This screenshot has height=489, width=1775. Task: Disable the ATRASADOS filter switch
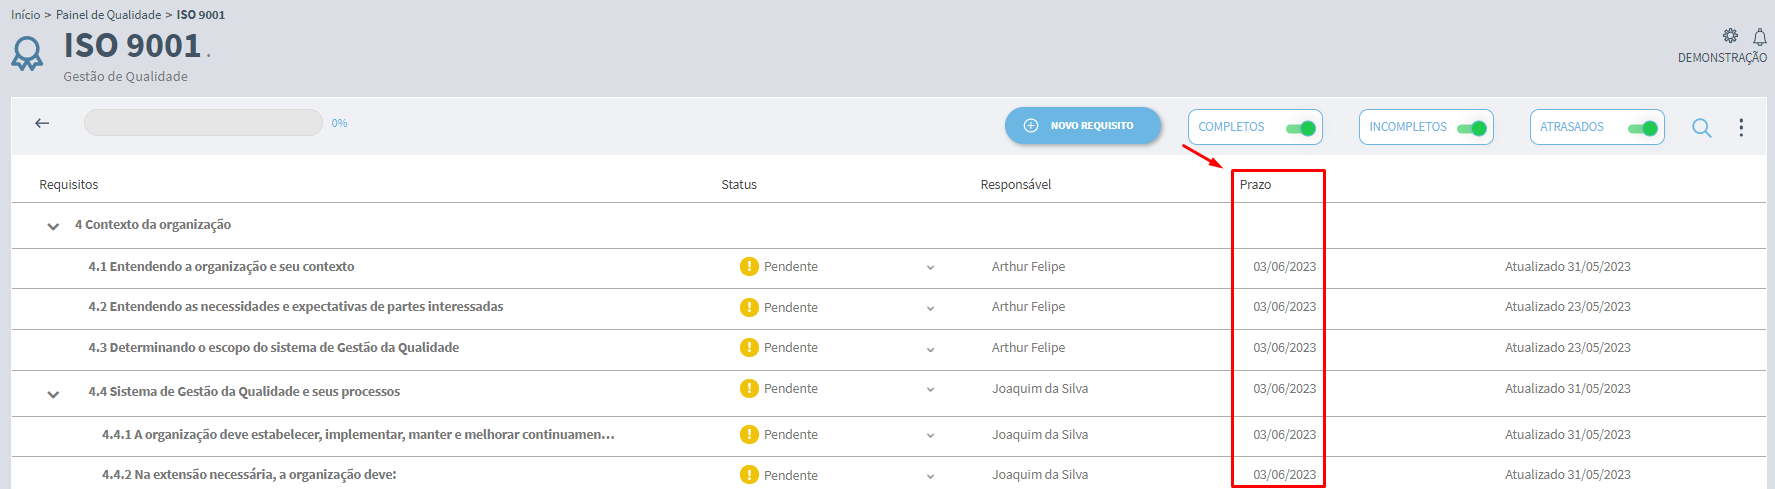(1643, 128)
